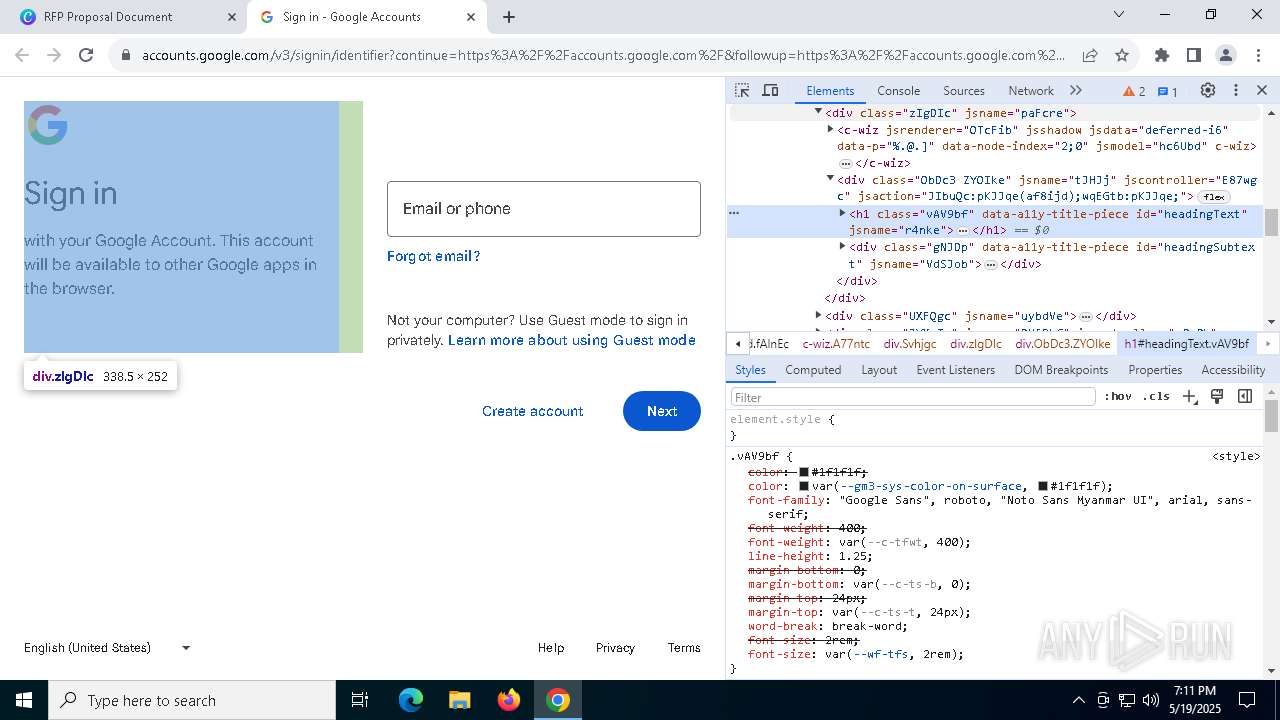Add a new style rule plus icon
The width and height of the screenshot is (1280, 720).
tap(1190, 396)
